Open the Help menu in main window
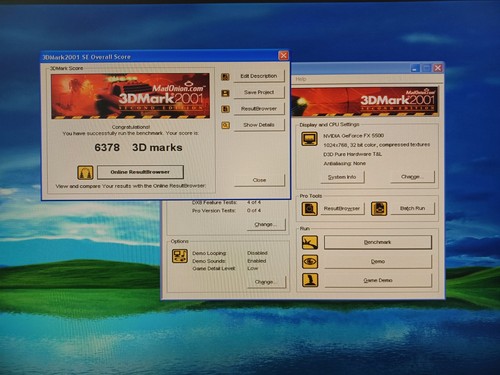Image resolution: width=500 pixels, height=375 pixels. (301, 79)
